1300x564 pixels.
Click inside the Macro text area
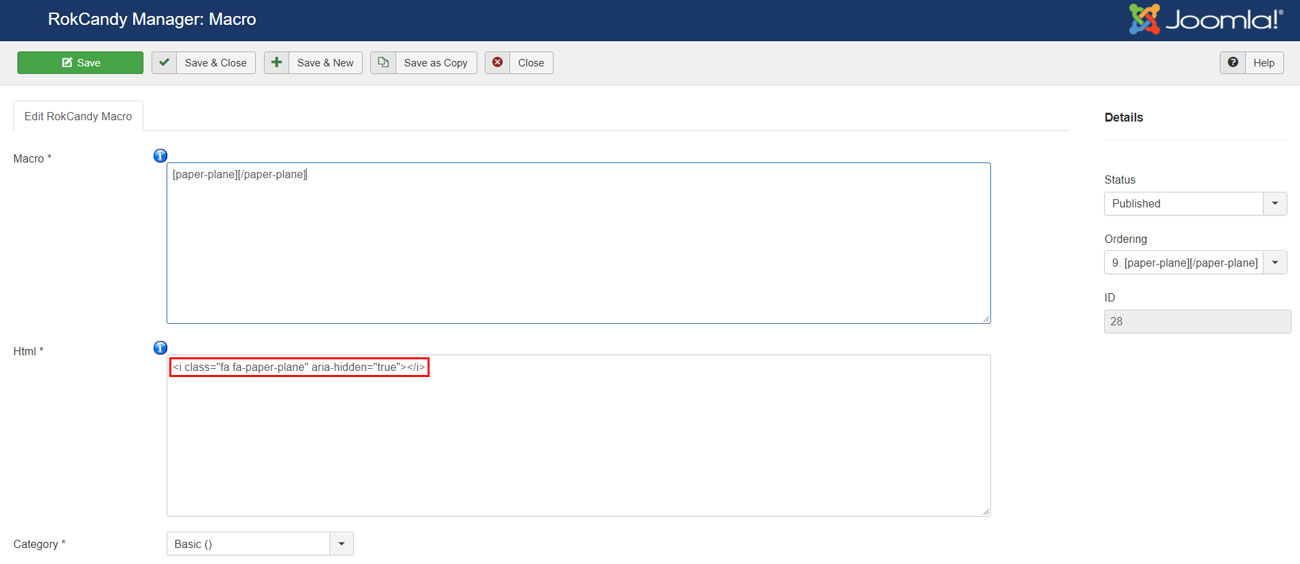(x=578, y=243)
